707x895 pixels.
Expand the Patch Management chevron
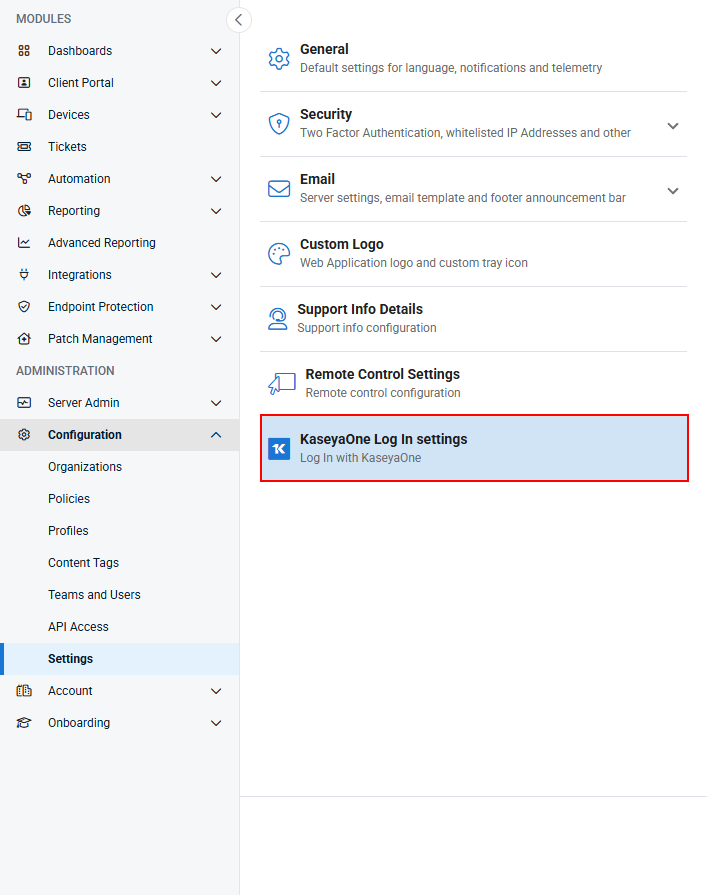click(x=216, y=339)
